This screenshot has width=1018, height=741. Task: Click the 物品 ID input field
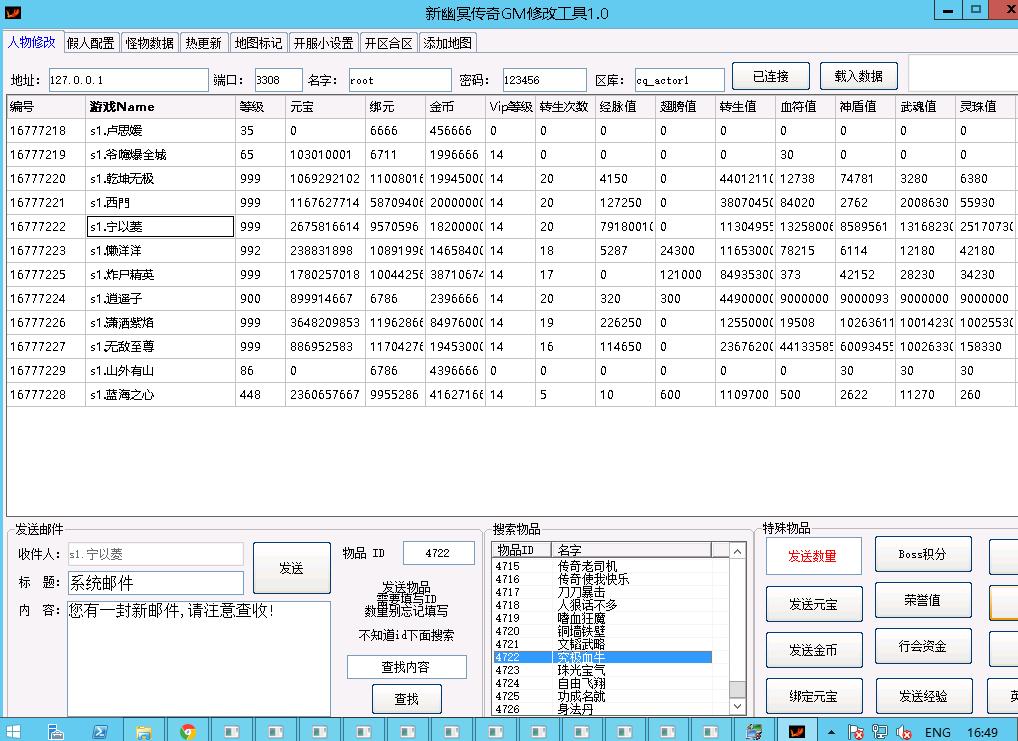point(438,553)
